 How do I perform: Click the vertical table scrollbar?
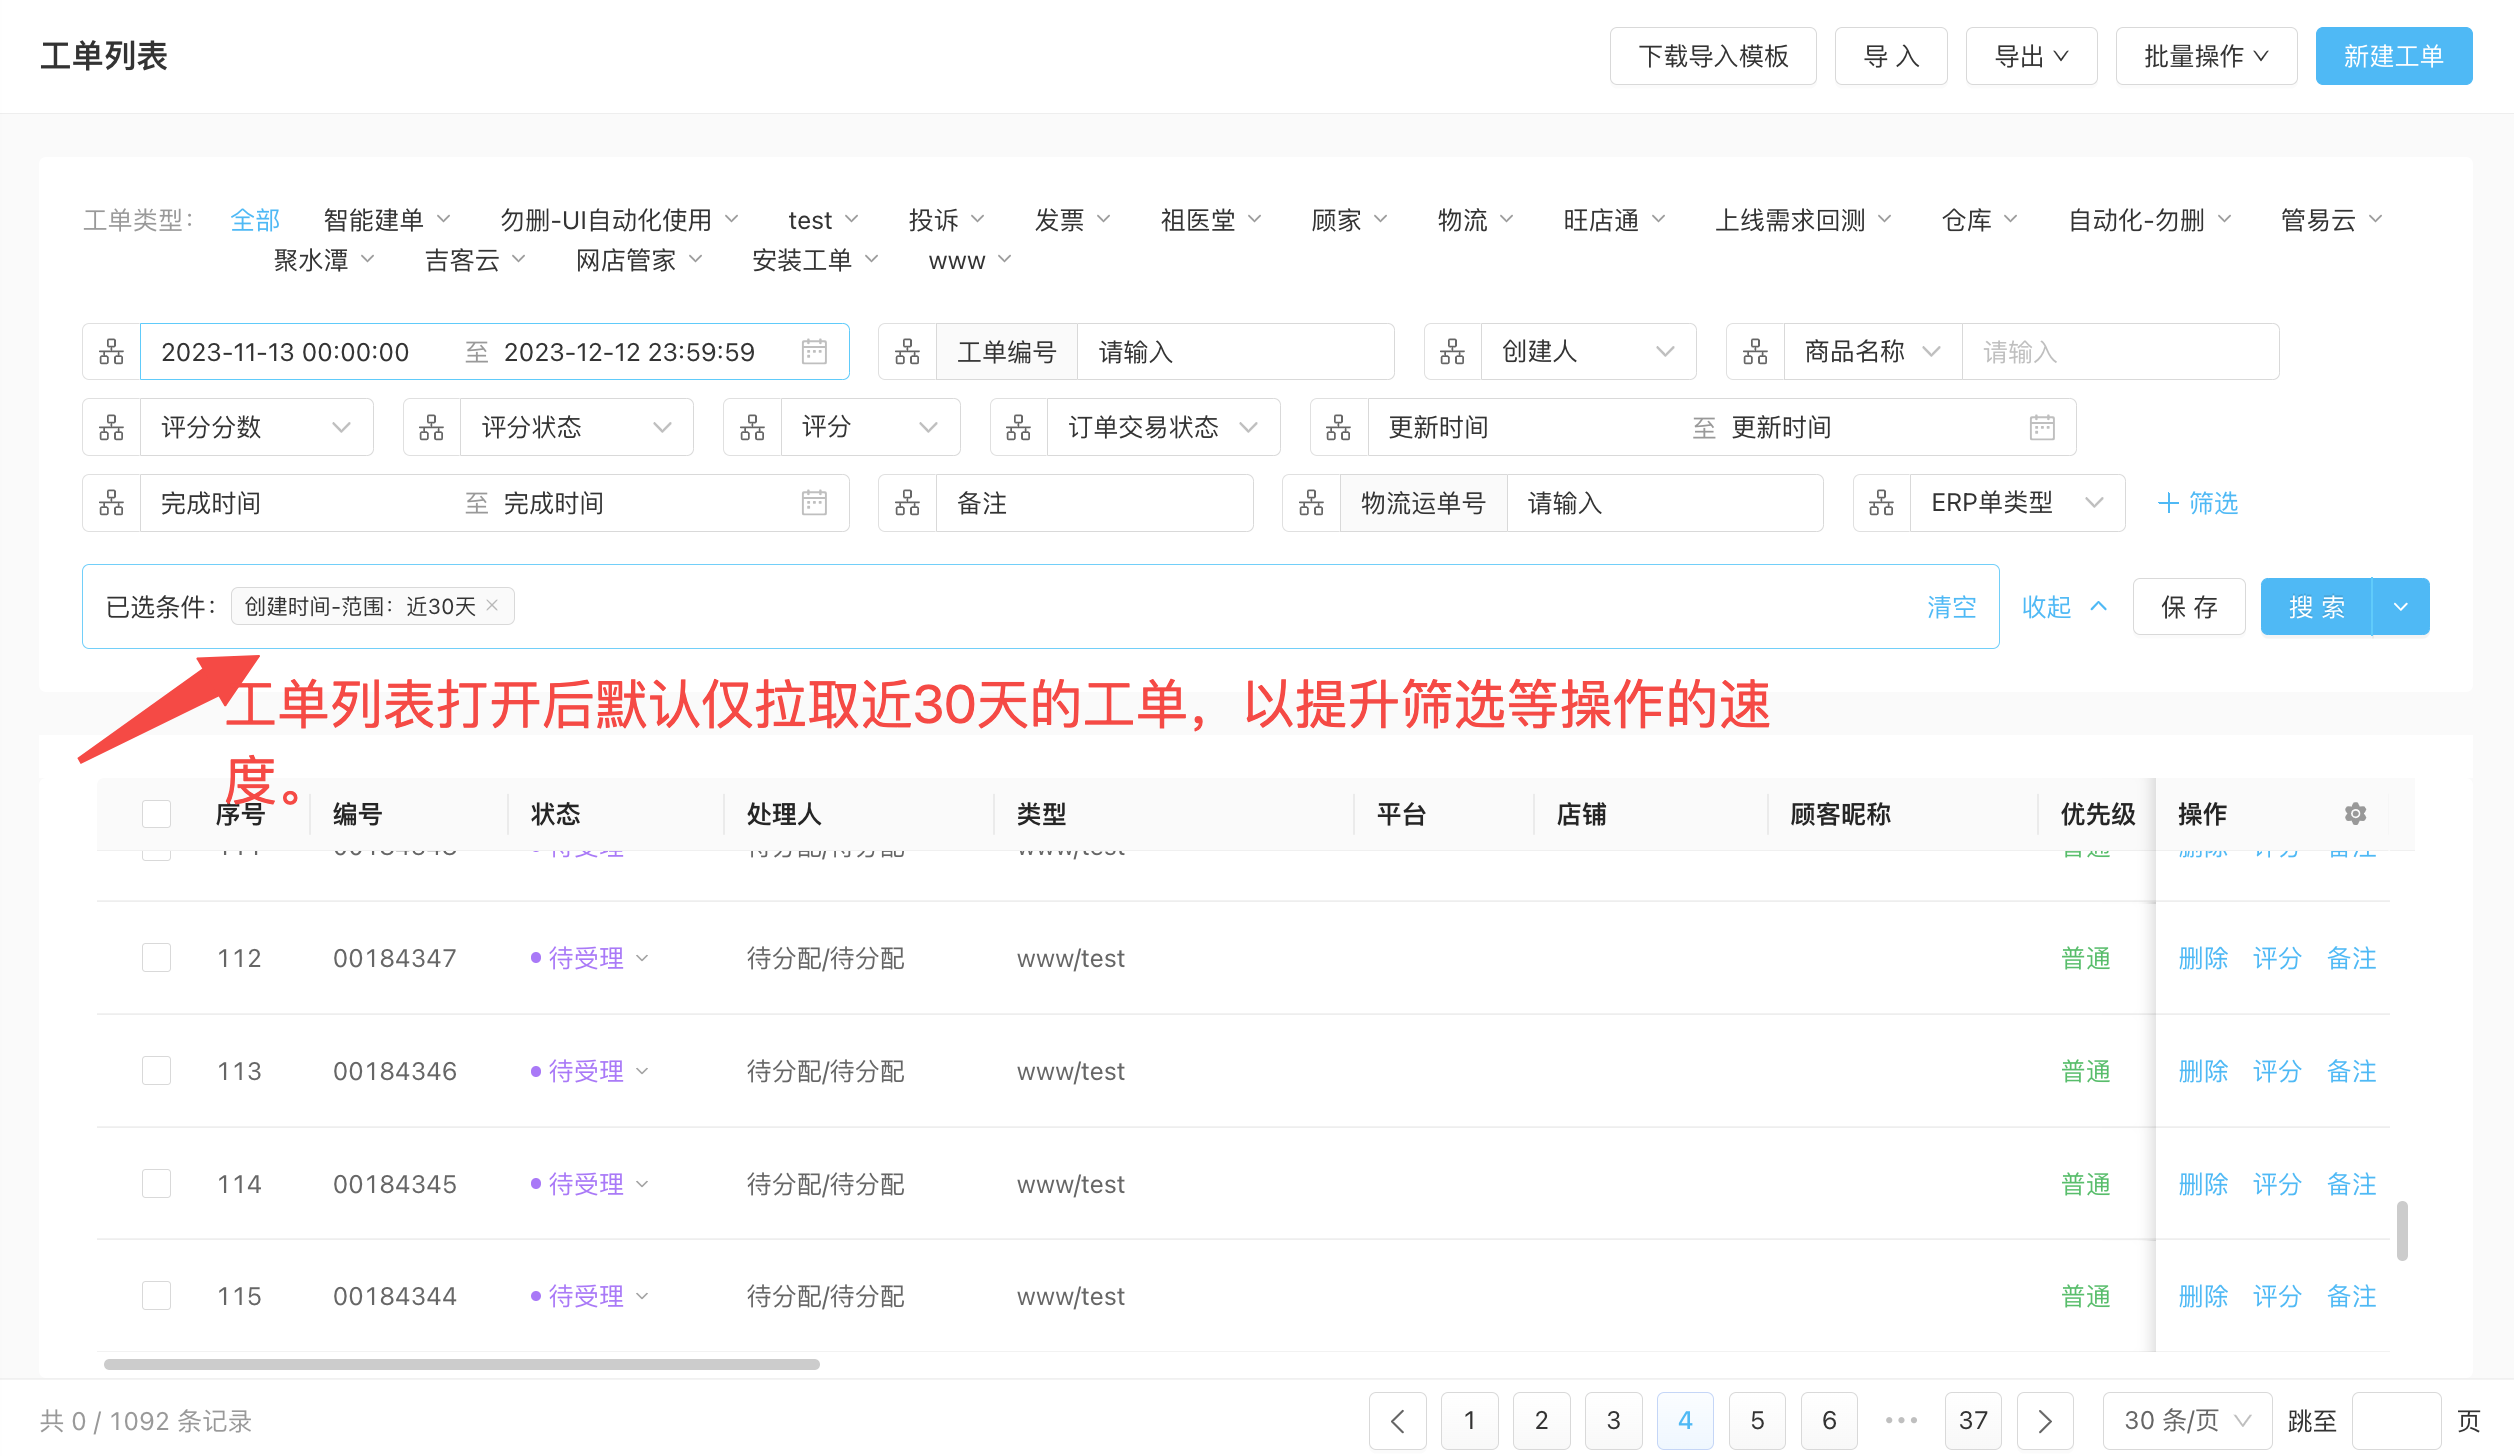click(x=2402, y=1231)
